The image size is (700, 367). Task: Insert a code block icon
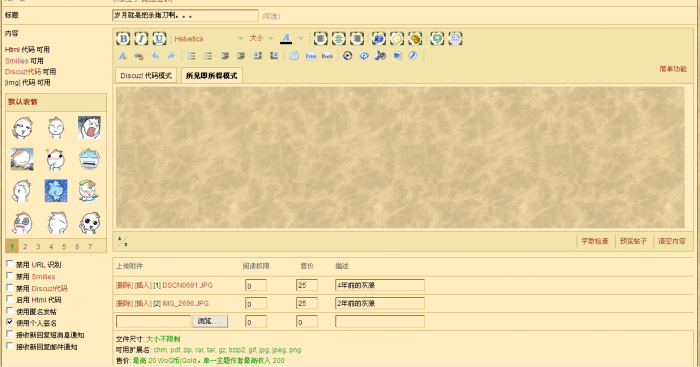tap(455, 38)
